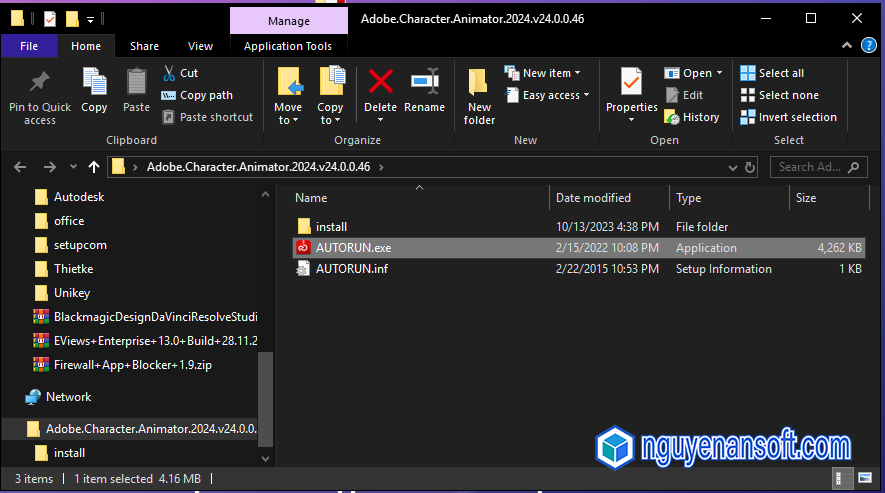Click the Search box
Image resolution: width=885 pixels, height=493 pixels.
coord(818,167)
